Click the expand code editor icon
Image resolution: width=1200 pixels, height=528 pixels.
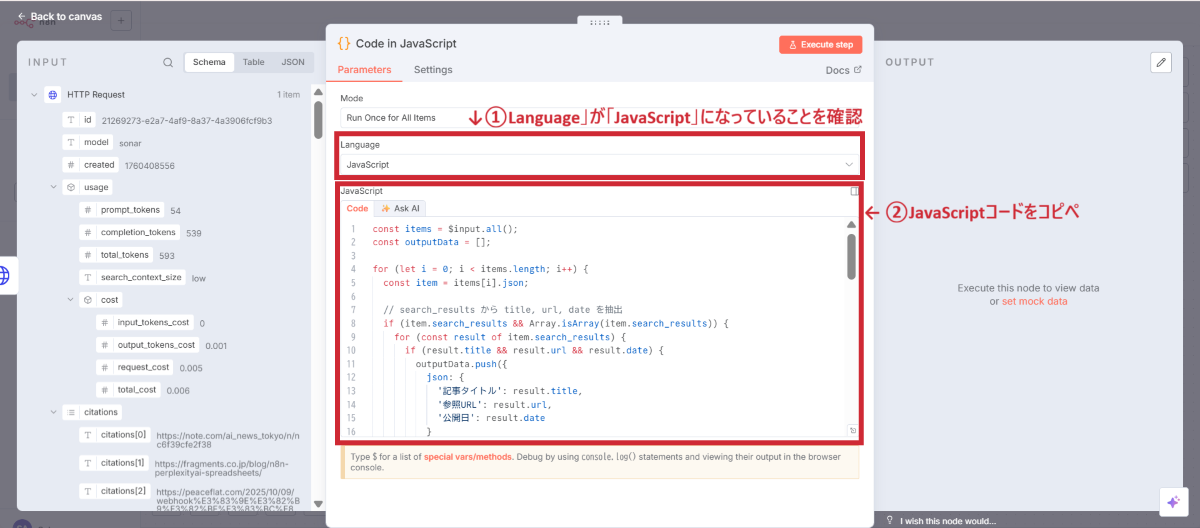coord(854,191)
